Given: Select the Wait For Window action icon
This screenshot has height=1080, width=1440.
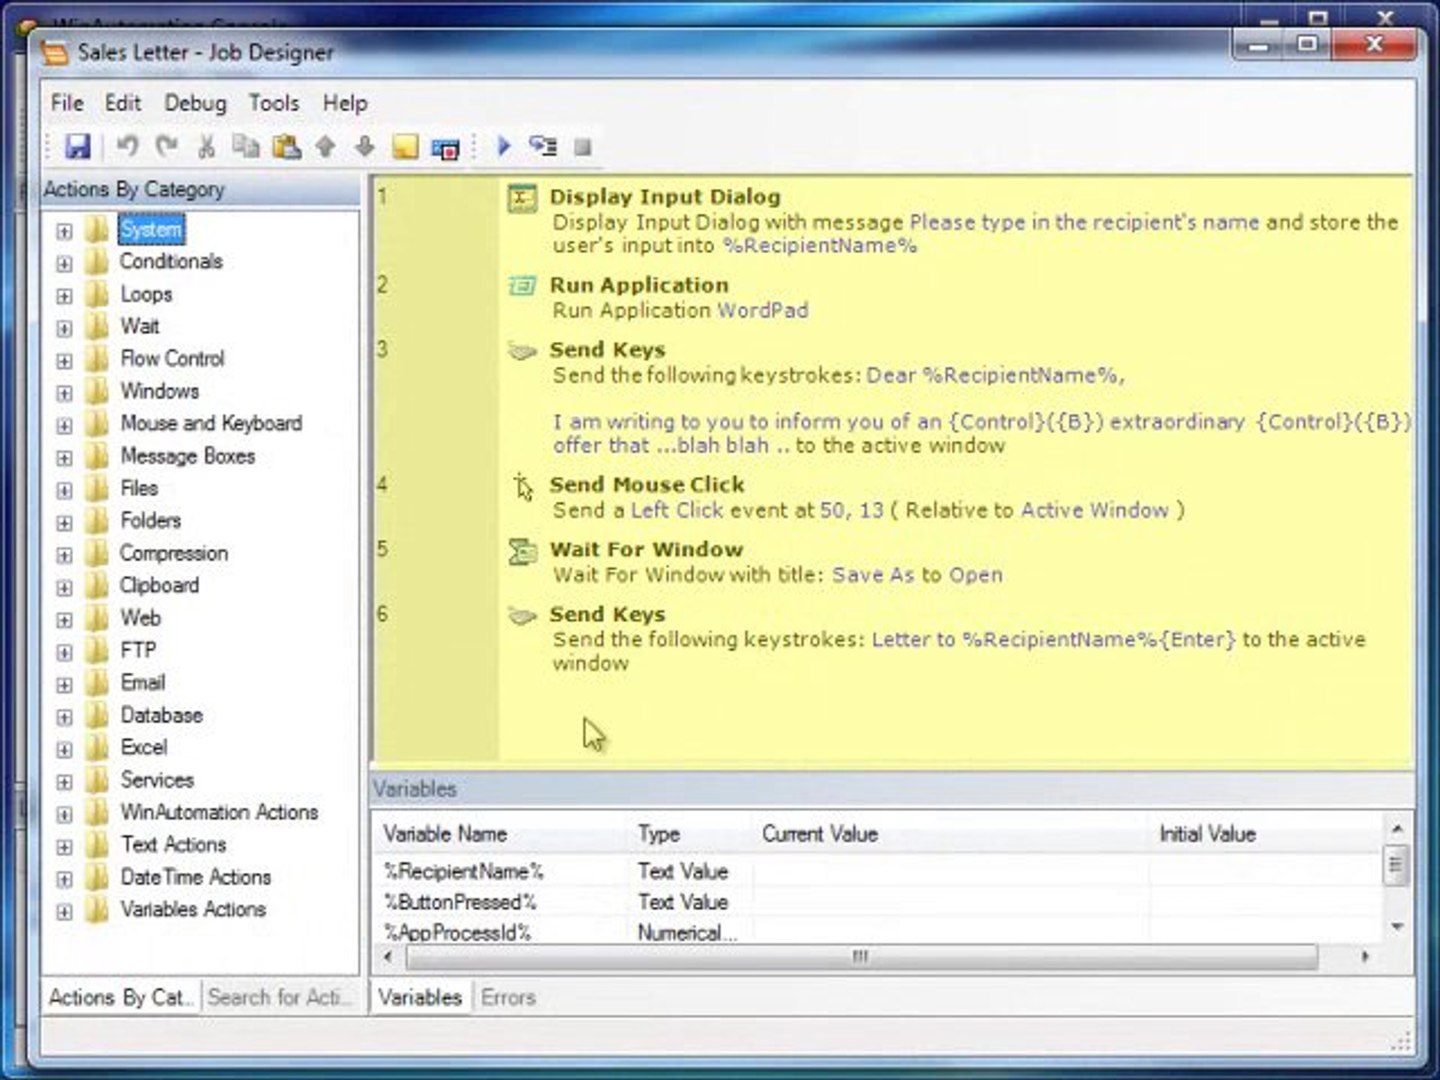Looking at the screenshot, I should [x=522, y=551].
